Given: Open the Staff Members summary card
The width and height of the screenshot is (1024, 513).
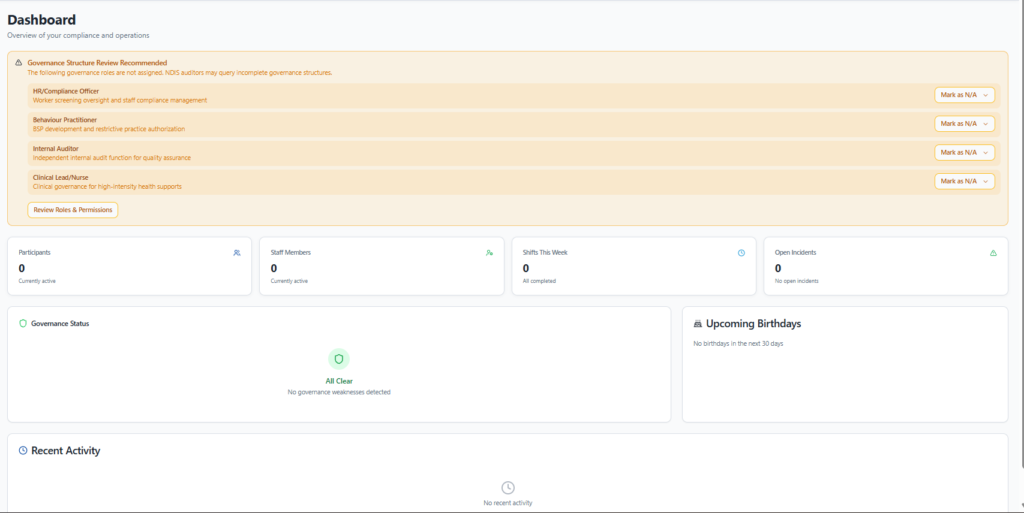Looking at the screenshot, I should click(381, 267).
